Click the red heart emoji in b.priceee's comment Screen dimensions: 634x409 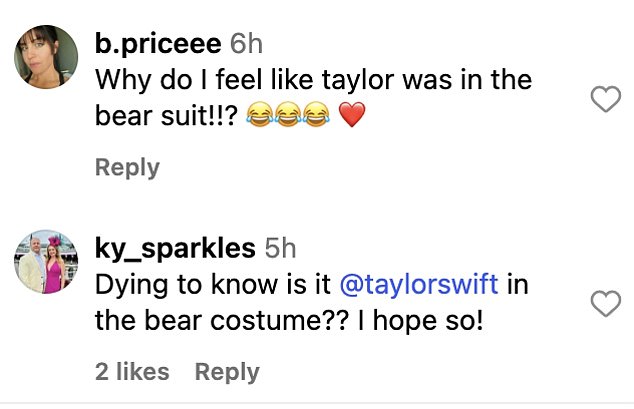click(x=349, y=117)
